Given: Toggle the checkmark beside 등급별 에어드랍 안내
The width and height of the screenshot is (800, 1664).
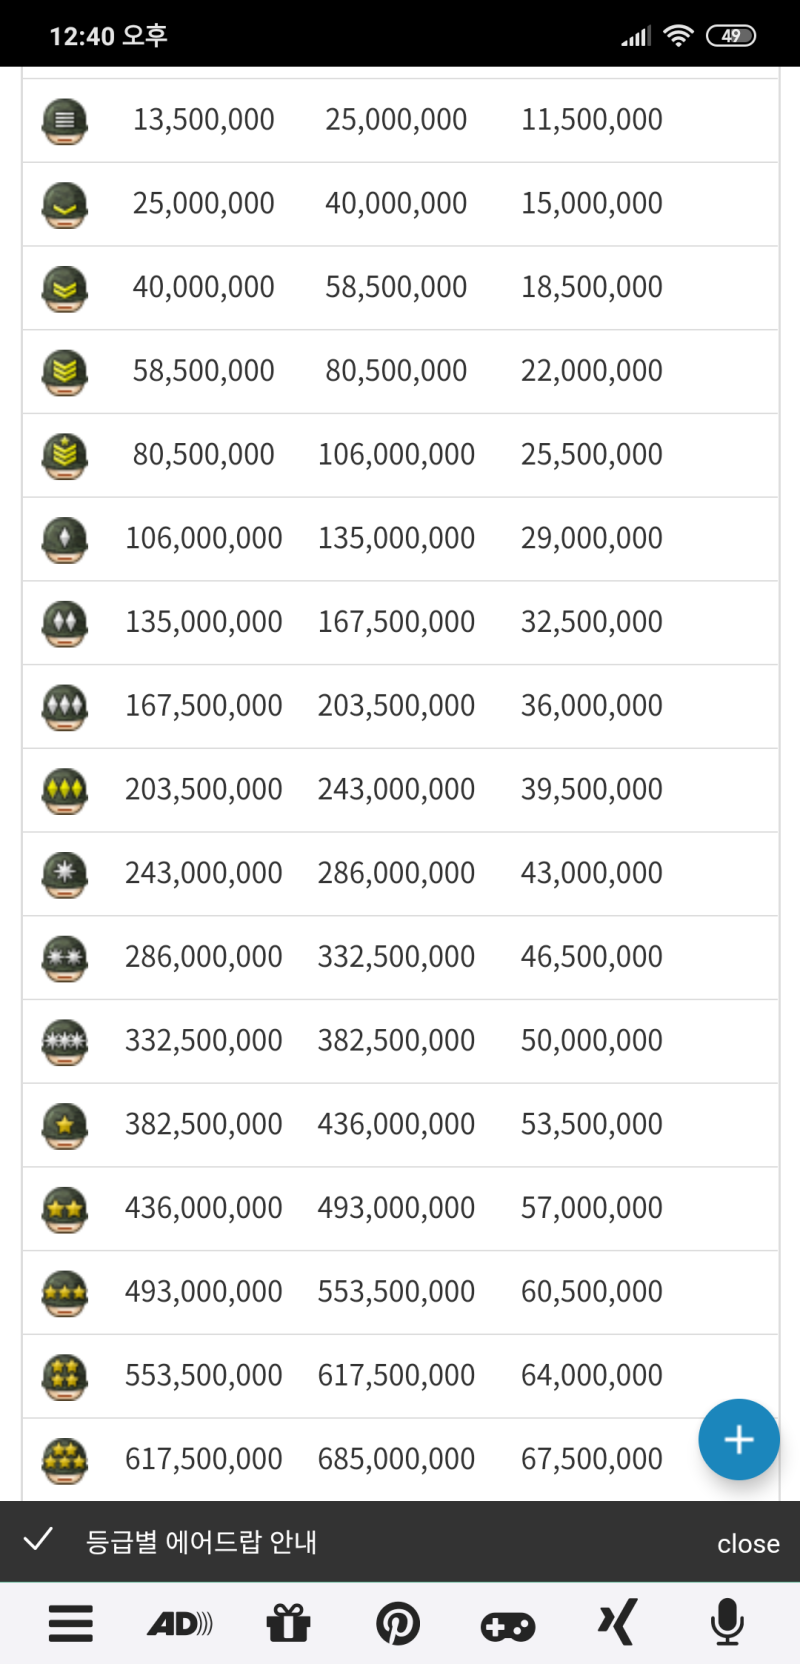Looking at the screenshot, I should click(38, 1539).
